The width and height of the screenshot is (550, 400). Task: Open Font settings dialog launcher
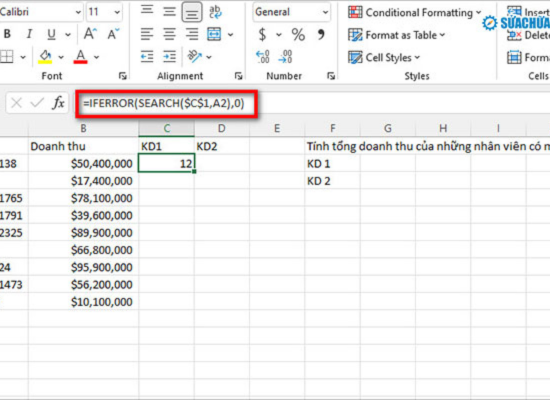coord(122,75)
